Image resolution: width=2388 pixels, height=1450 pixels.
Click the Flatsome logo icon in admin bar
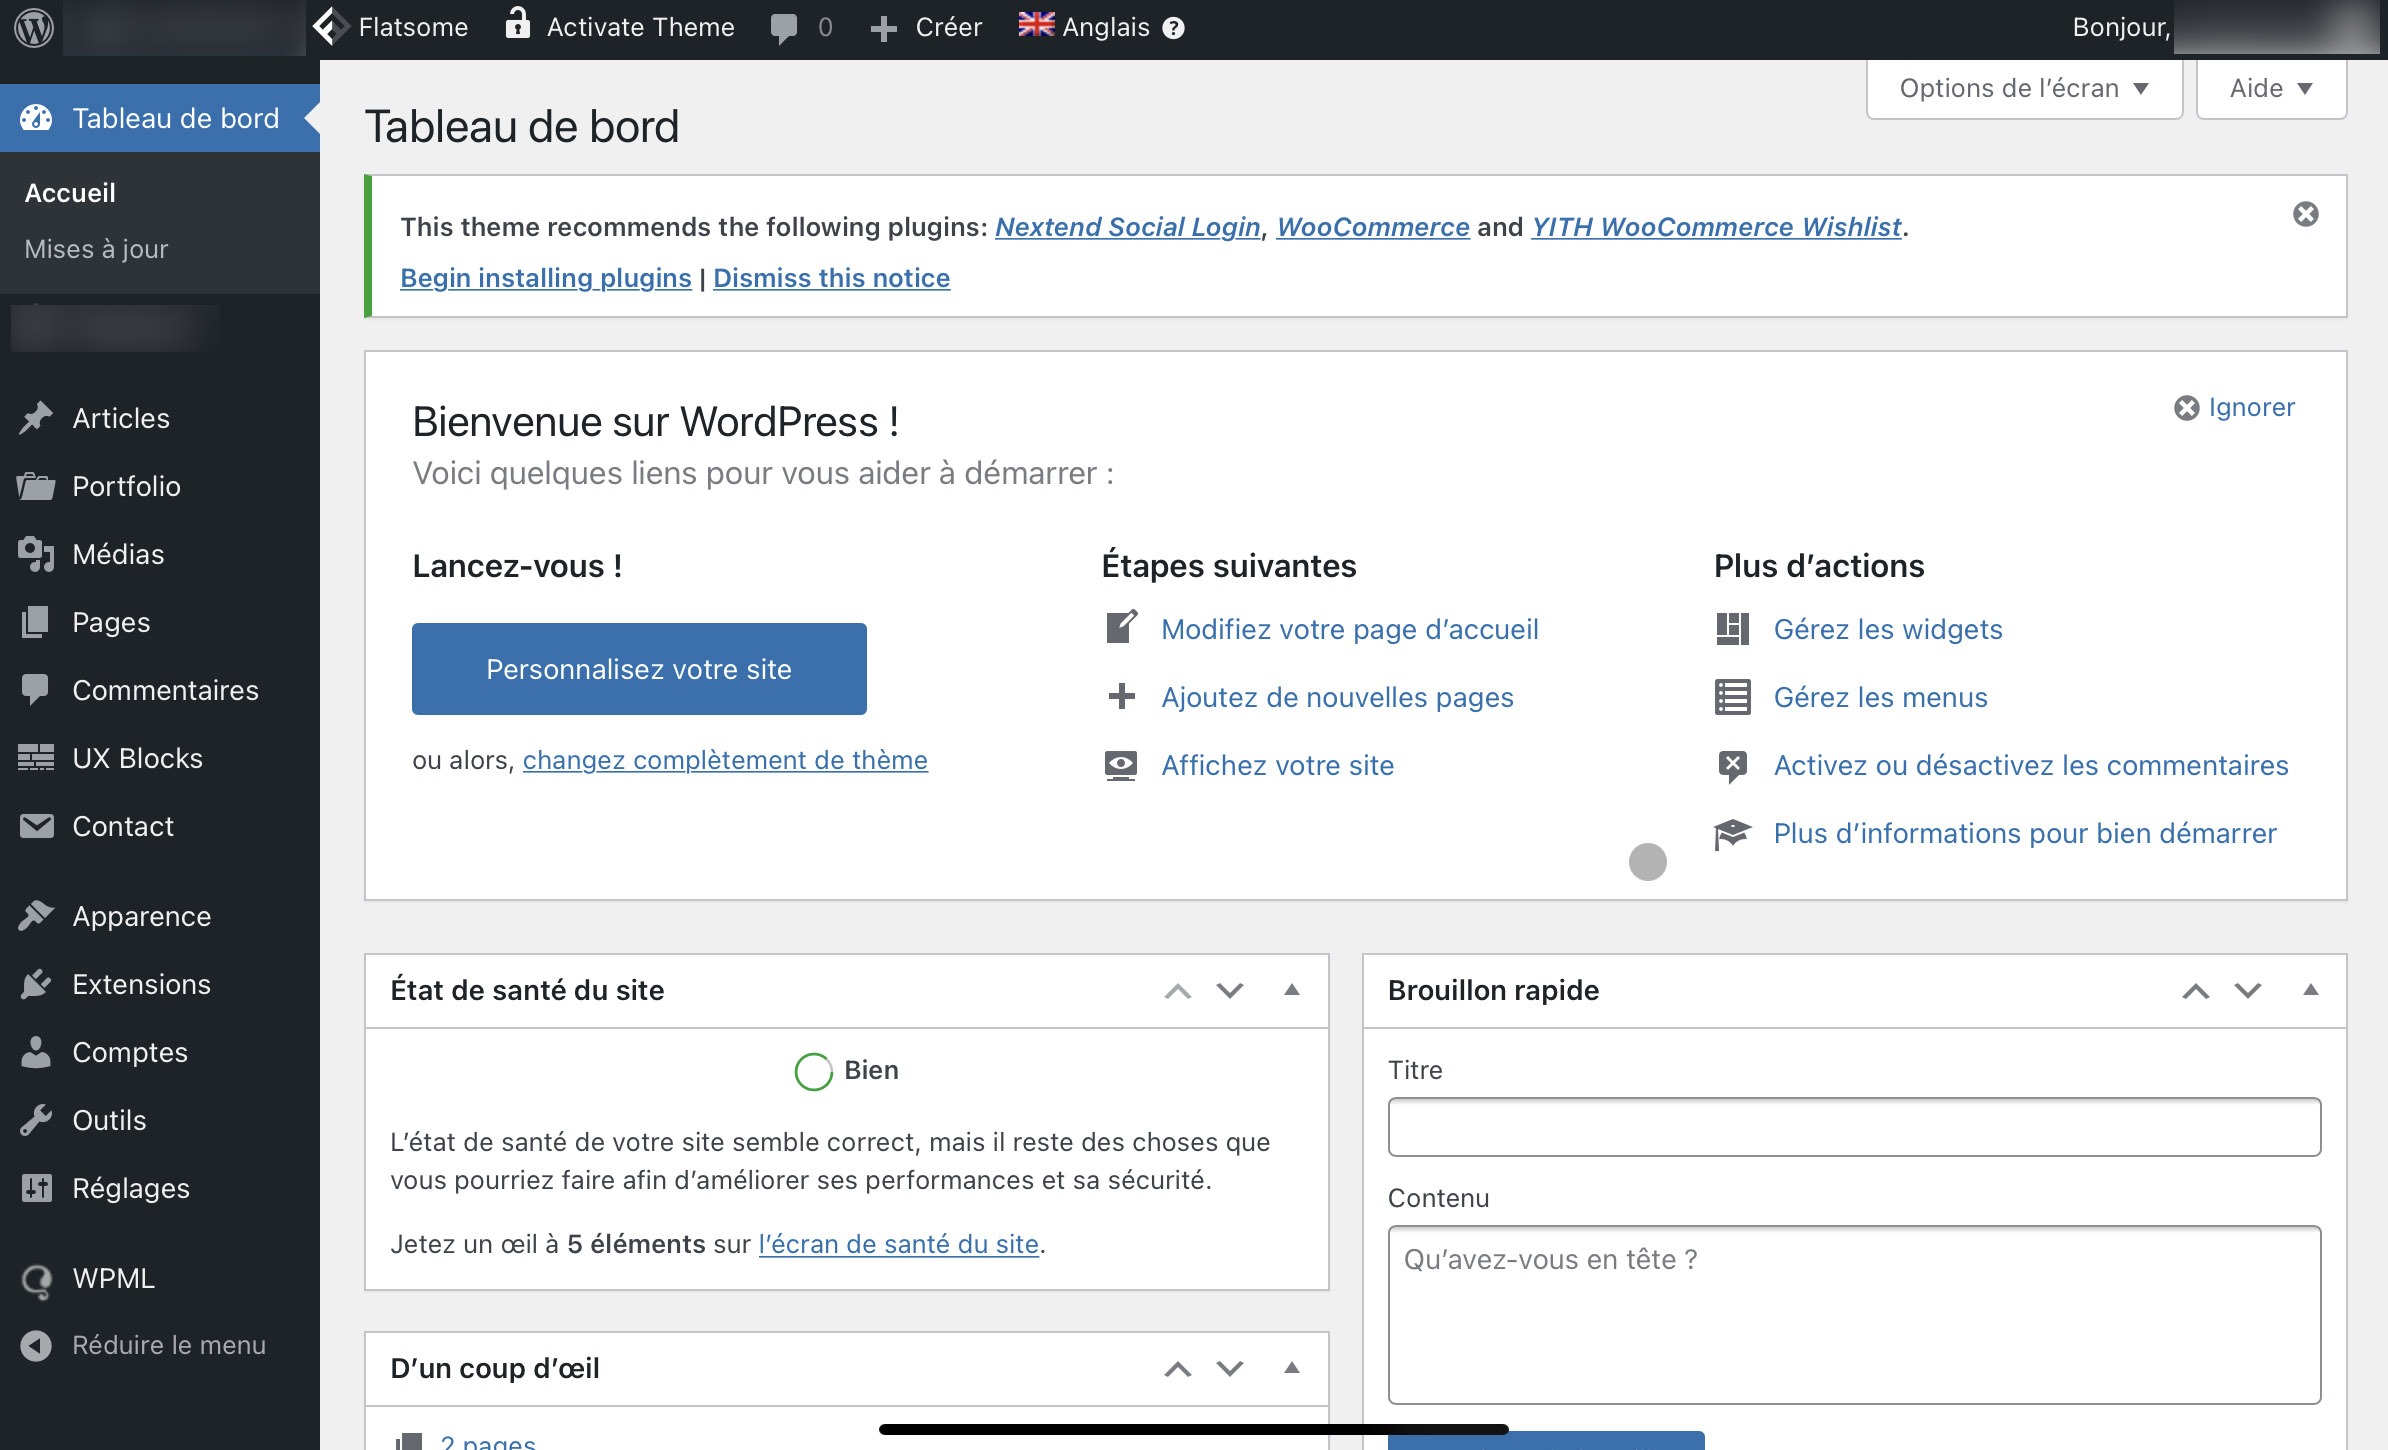(330, 27)
